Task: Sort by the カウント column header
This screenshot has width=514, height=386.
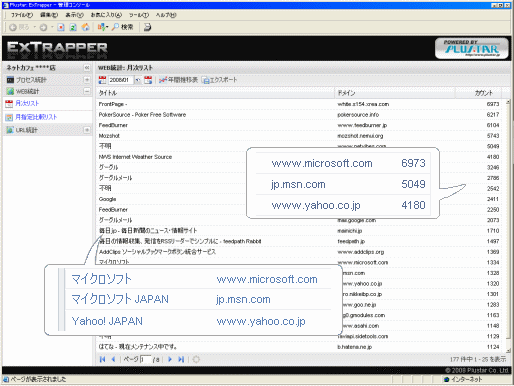Action: 479,93
